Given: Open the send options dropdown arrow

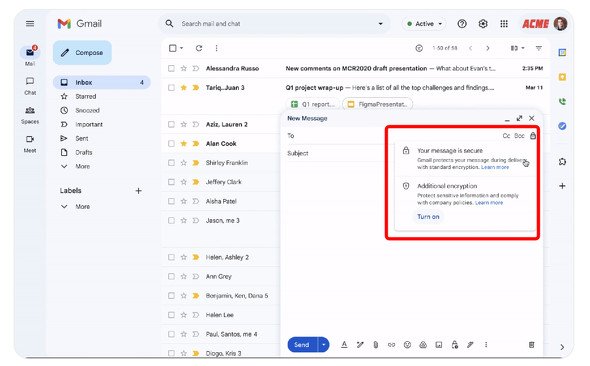Looking at the screenshot, I should coord(324,345).
